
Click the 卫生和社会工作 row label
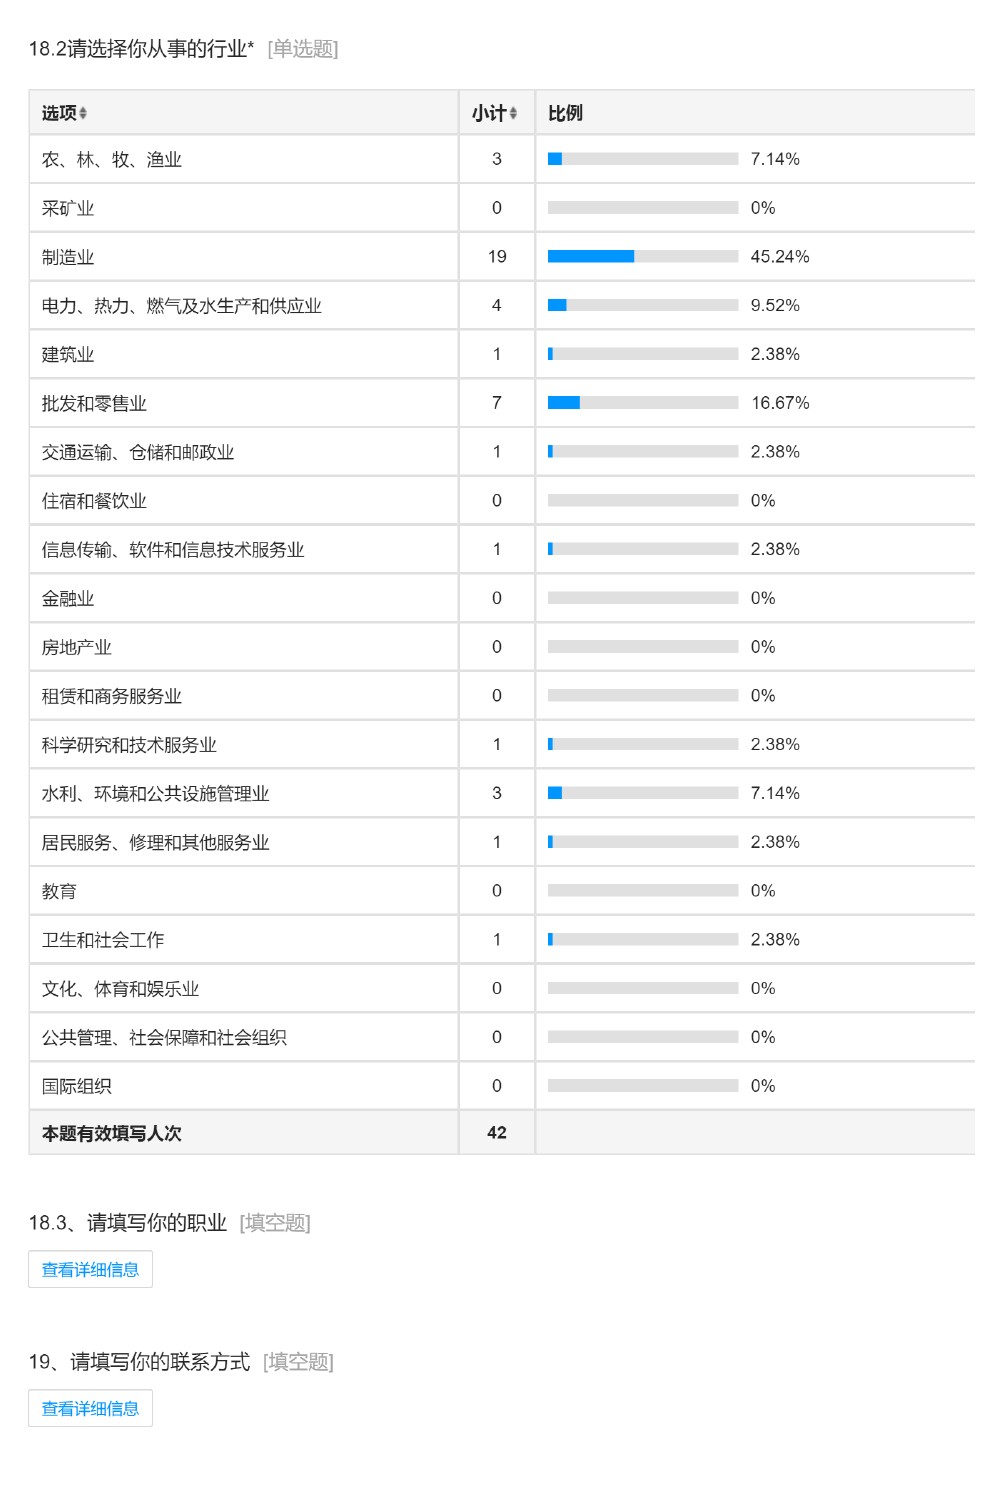pyautogui.click(x=103, y=940)
